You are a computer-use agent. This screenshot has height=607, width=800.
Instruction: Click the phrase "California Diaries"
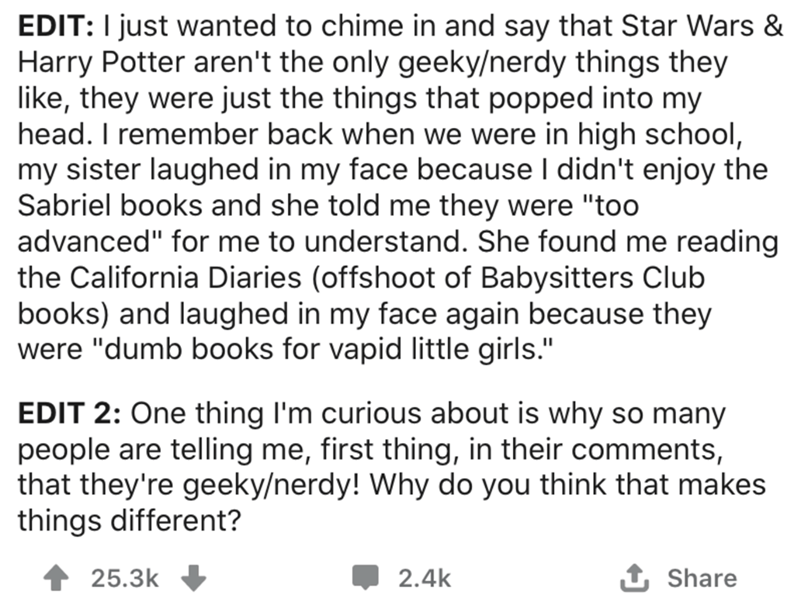(x=186, y=277)
